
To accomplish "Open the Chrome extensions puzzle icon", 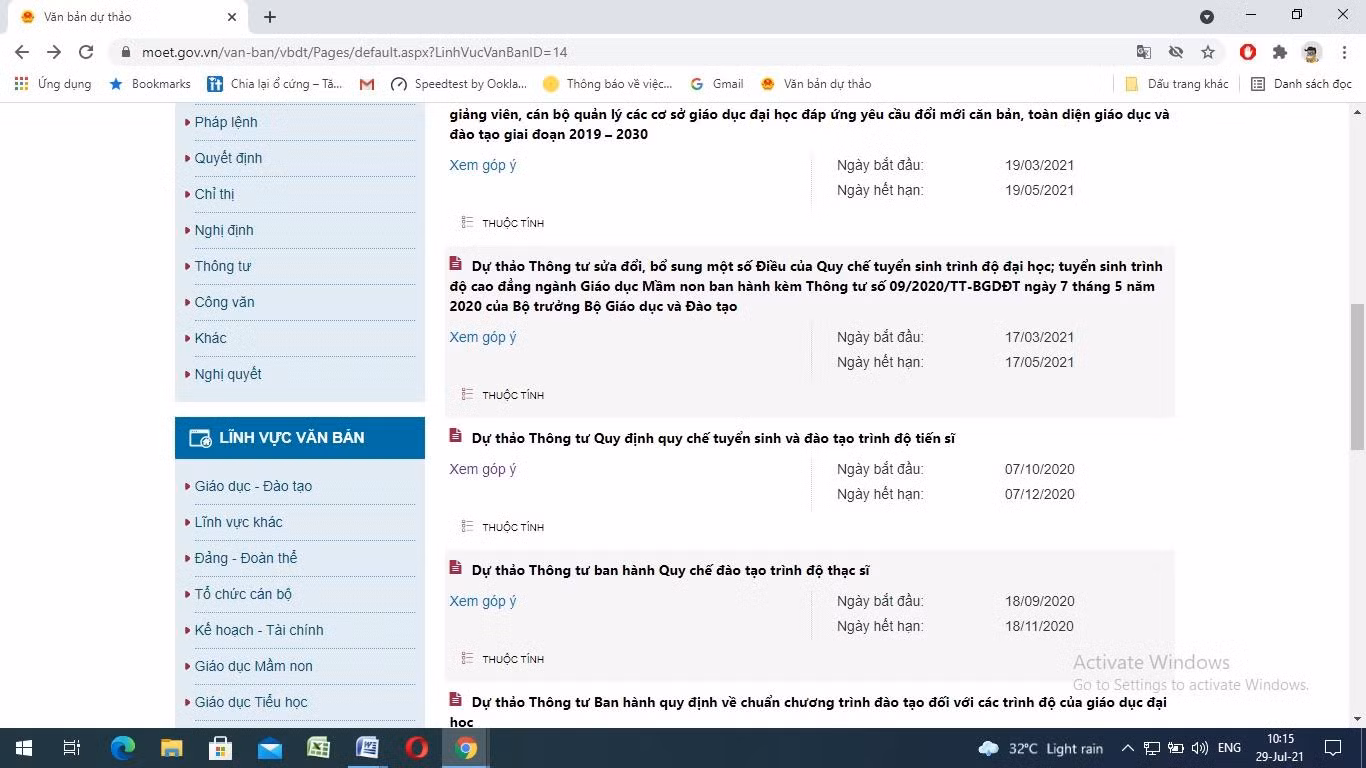I will click(x=1280, y=52).
